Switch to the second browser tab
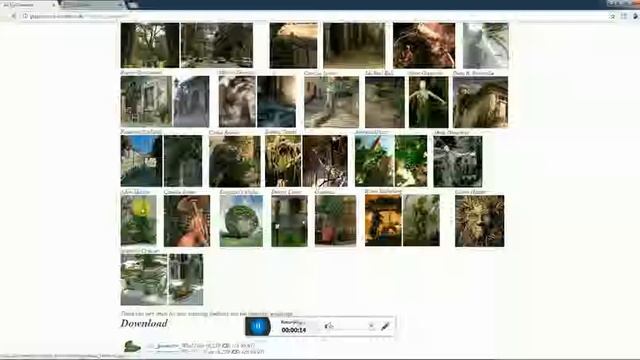640x360 pixels. 93,5
